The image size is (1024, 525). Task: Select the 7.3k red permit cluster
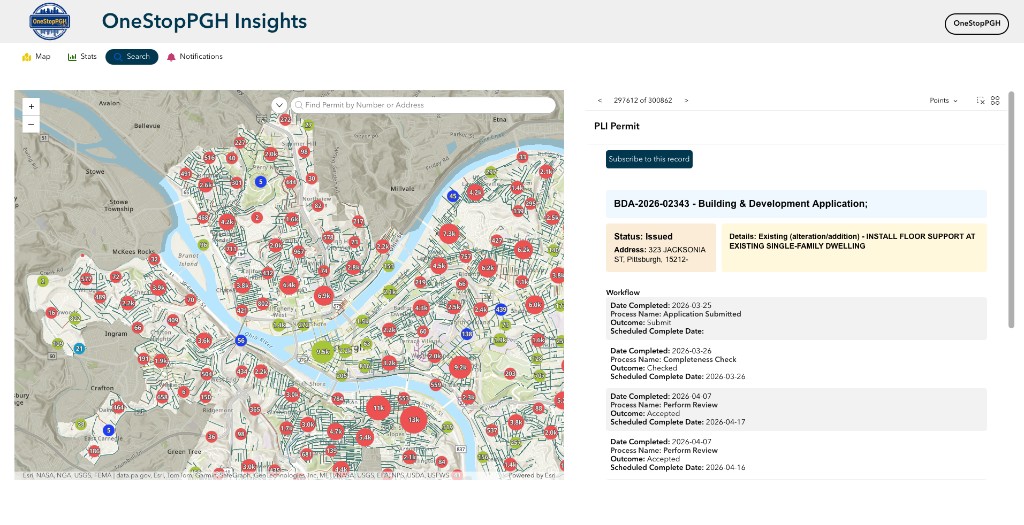pos(449,233)
